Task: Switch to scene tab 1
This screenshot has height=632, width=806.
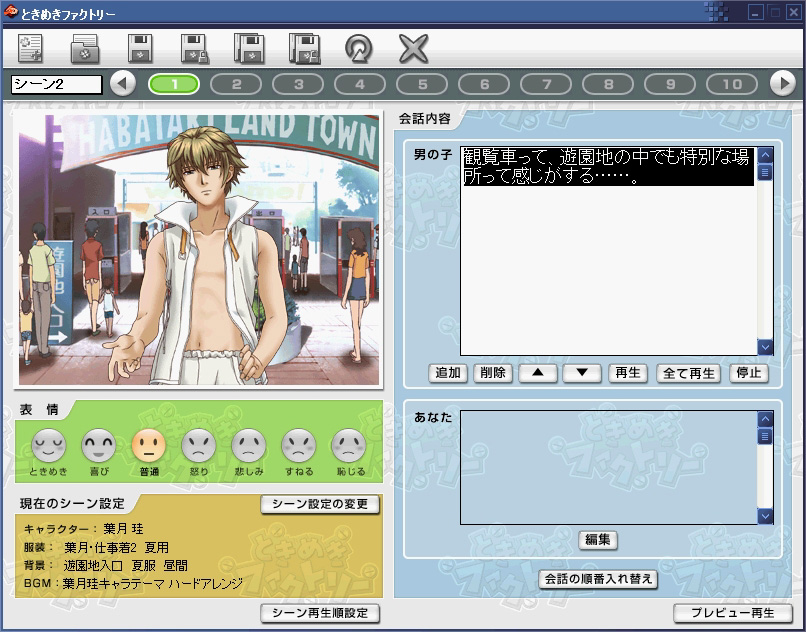Action: [x=174, y=84]
